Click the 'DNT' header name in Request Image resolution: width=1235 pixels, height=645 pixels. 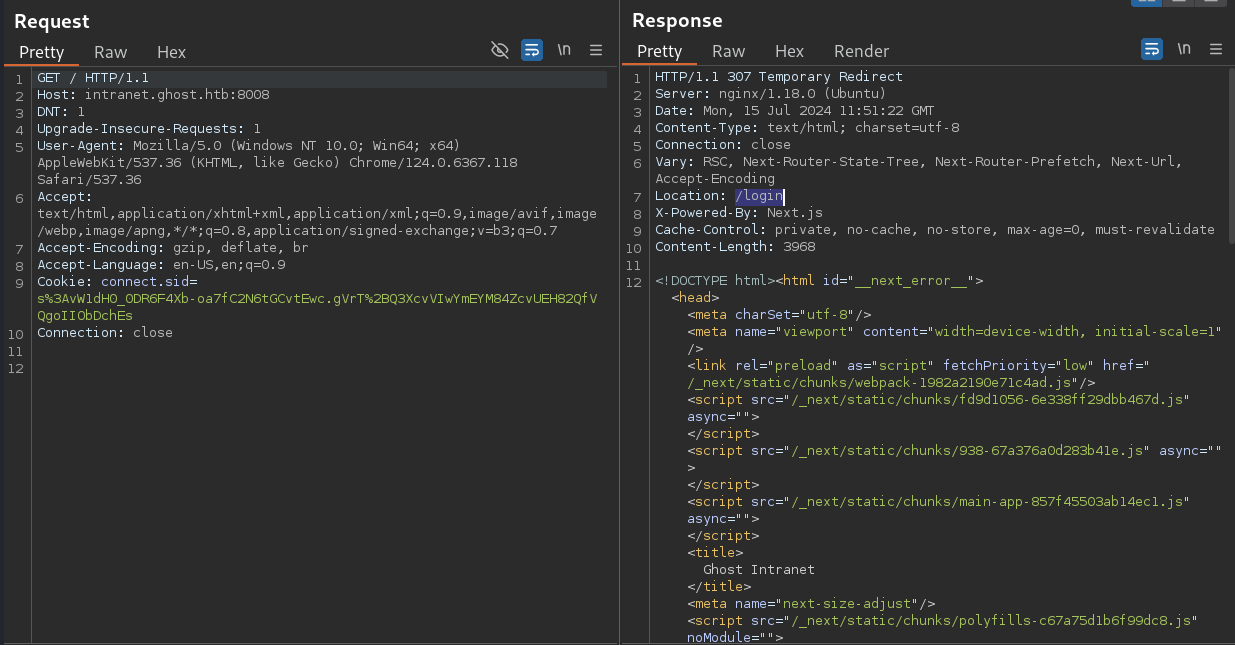tap(49, 112)
